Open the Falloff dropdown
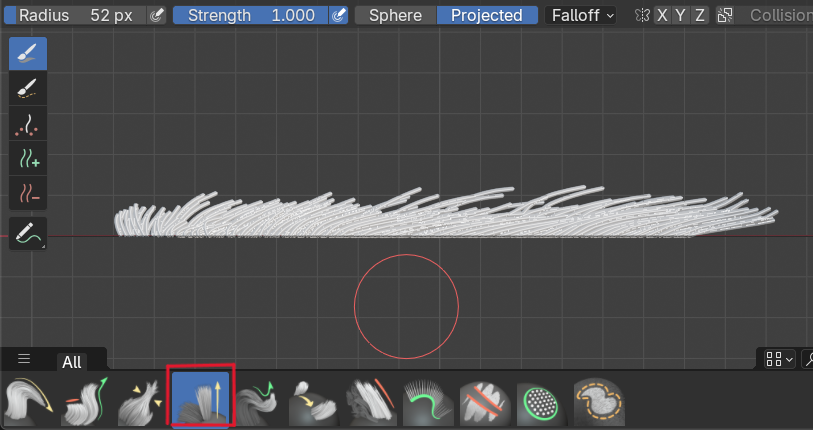The height and width of the screenshot is (430, 813). (581, 15)
